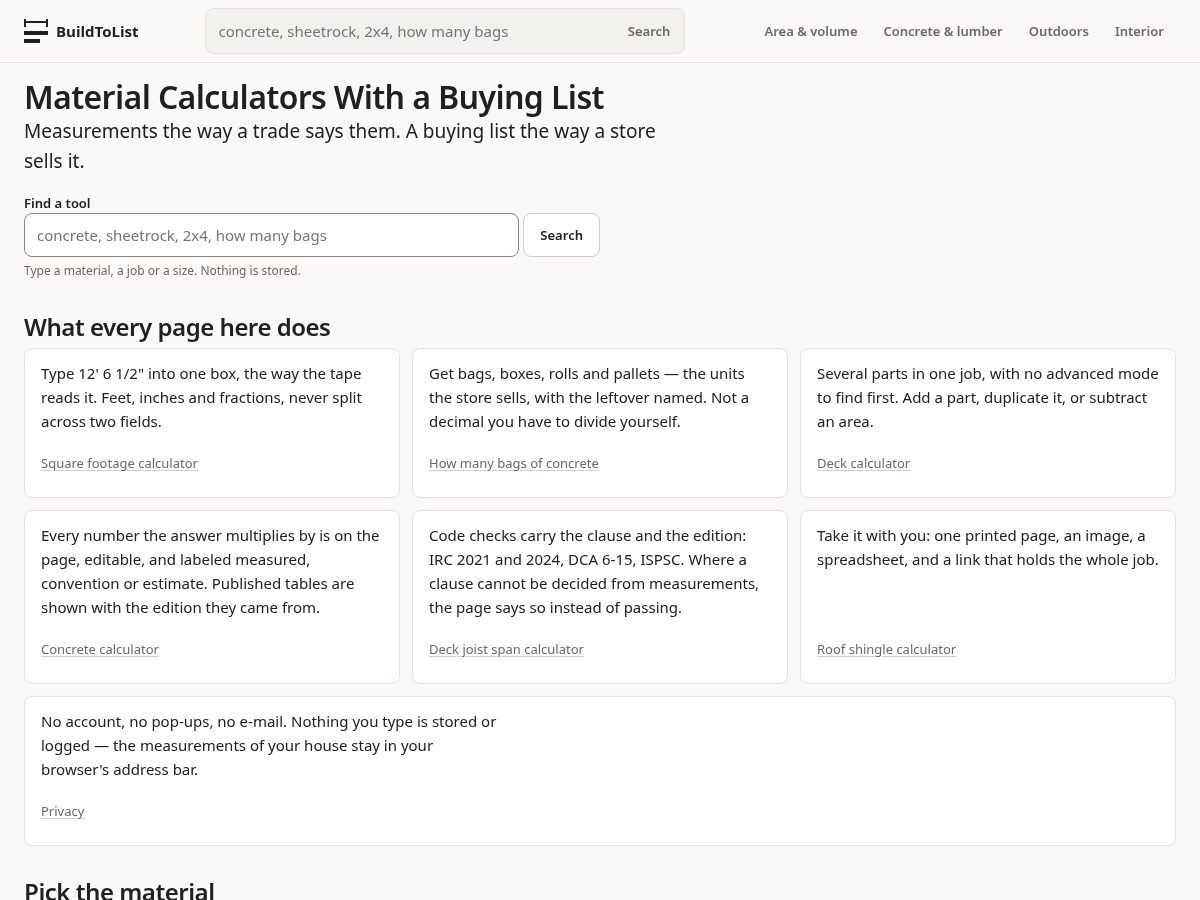Click the Material Calculators With a Buying List heading

coord(314,97)
